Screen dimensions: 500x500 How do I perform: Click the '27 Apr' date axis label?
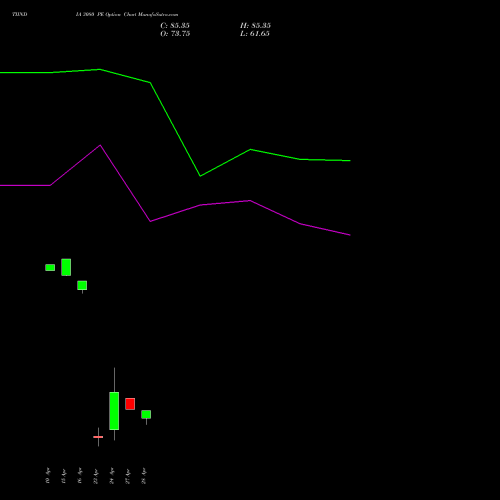click(x=128, y=476)
